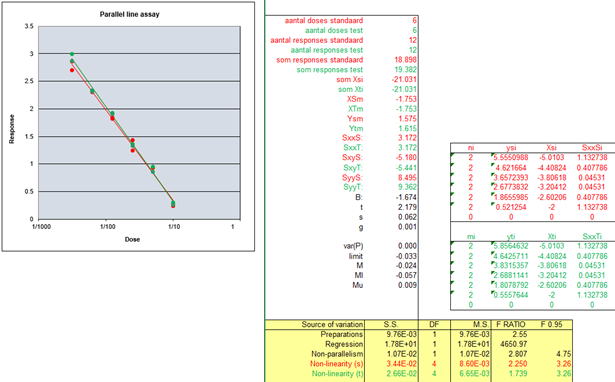Select the aantal doses standaard label
The width and height of the screenshot is (615, 382).
[324, 20]
